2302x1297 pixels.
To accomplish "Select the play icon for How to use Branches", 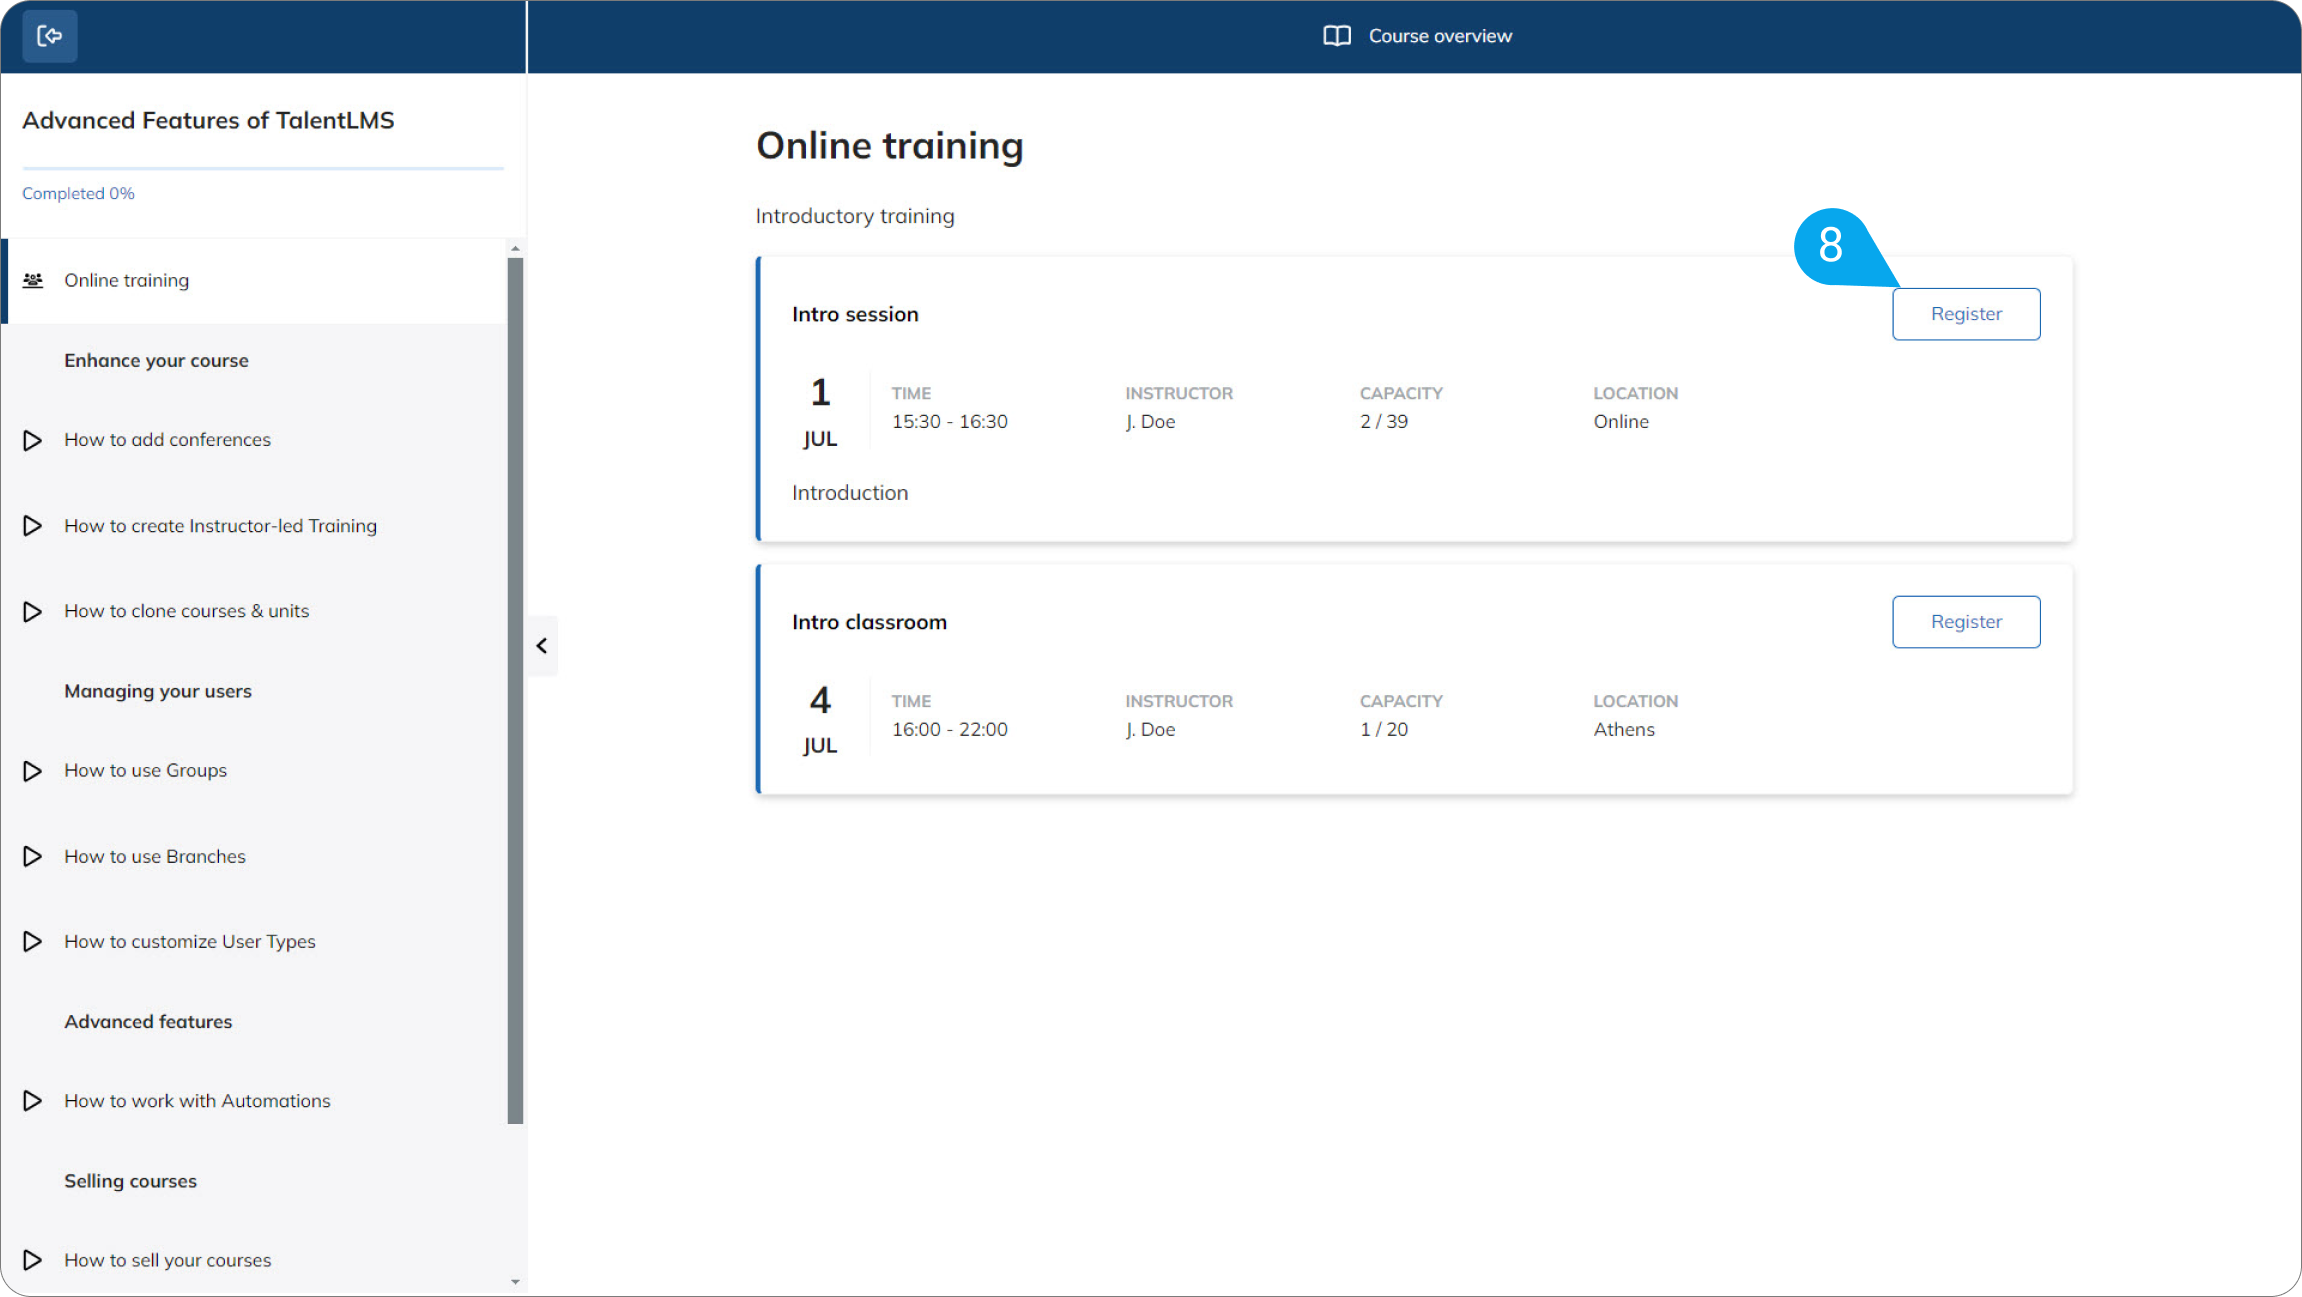I will [x=31, y=856].
